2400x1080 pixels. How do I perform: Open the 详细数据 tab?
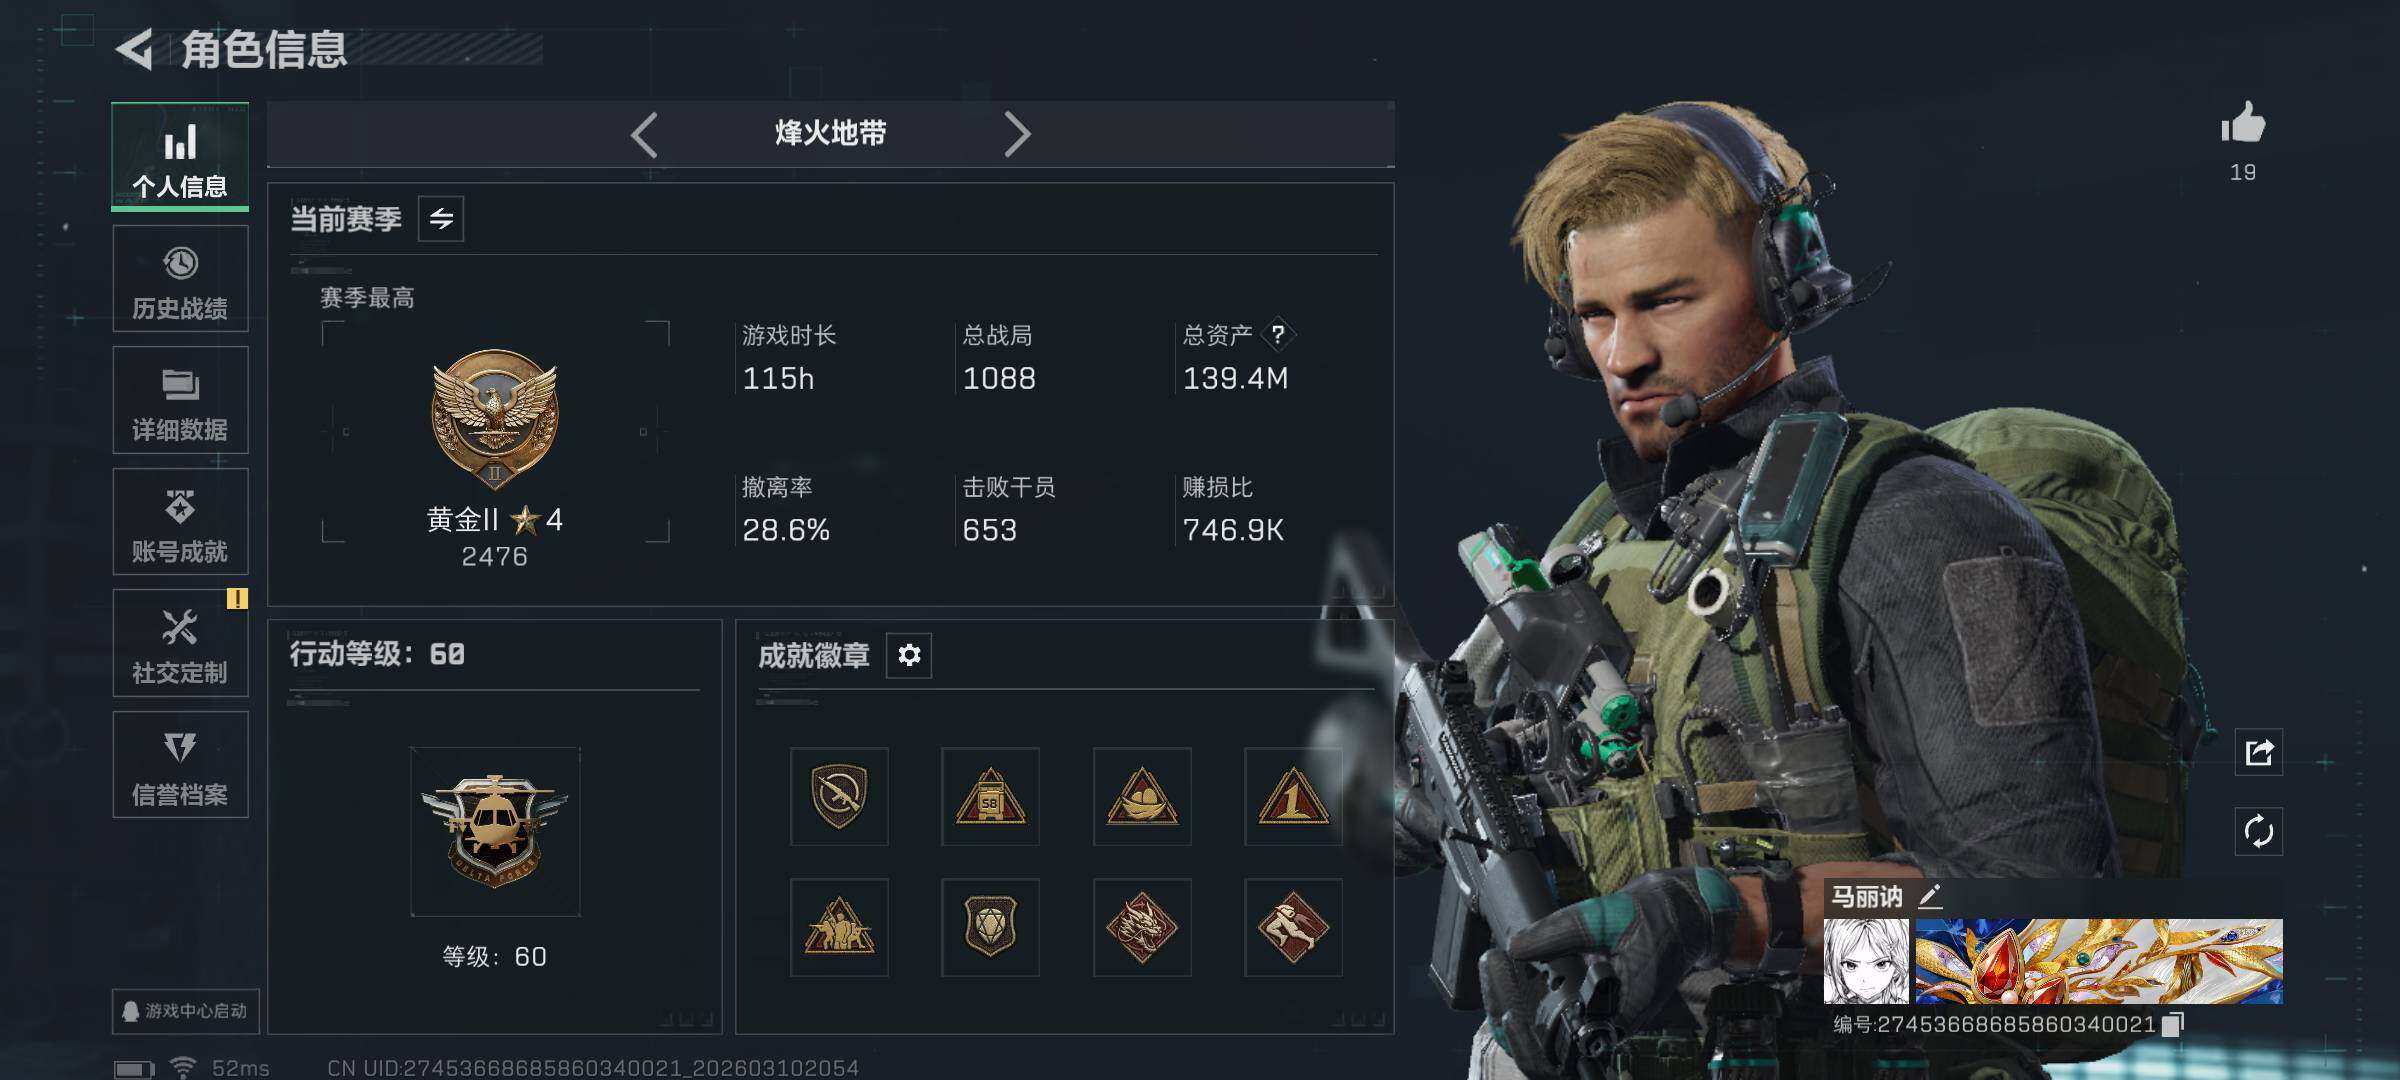(180, 400)
